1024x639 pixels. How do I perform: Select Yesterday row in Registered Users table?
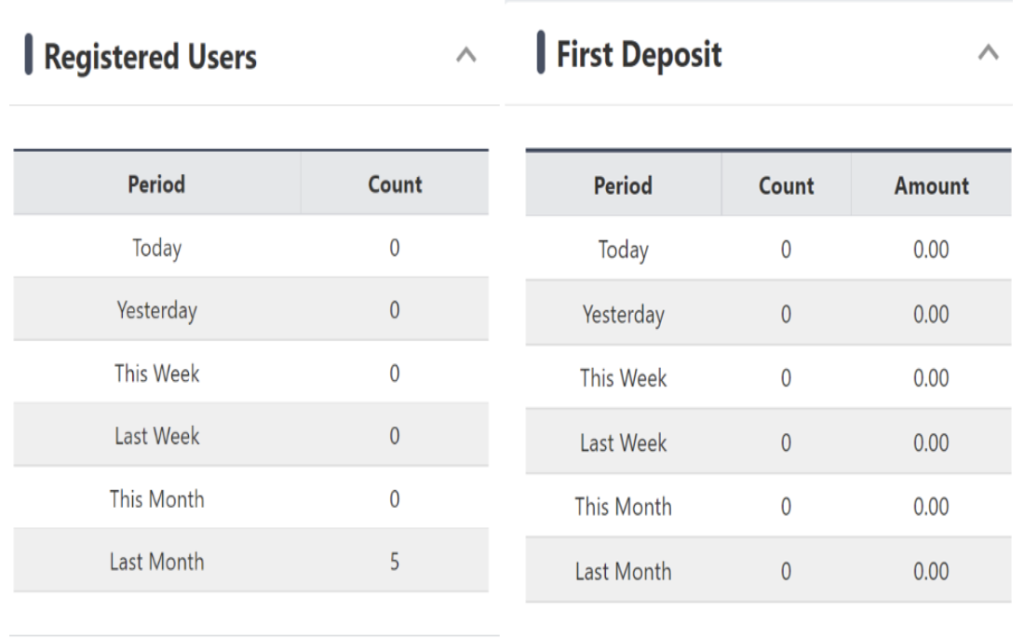pos(157,310)
